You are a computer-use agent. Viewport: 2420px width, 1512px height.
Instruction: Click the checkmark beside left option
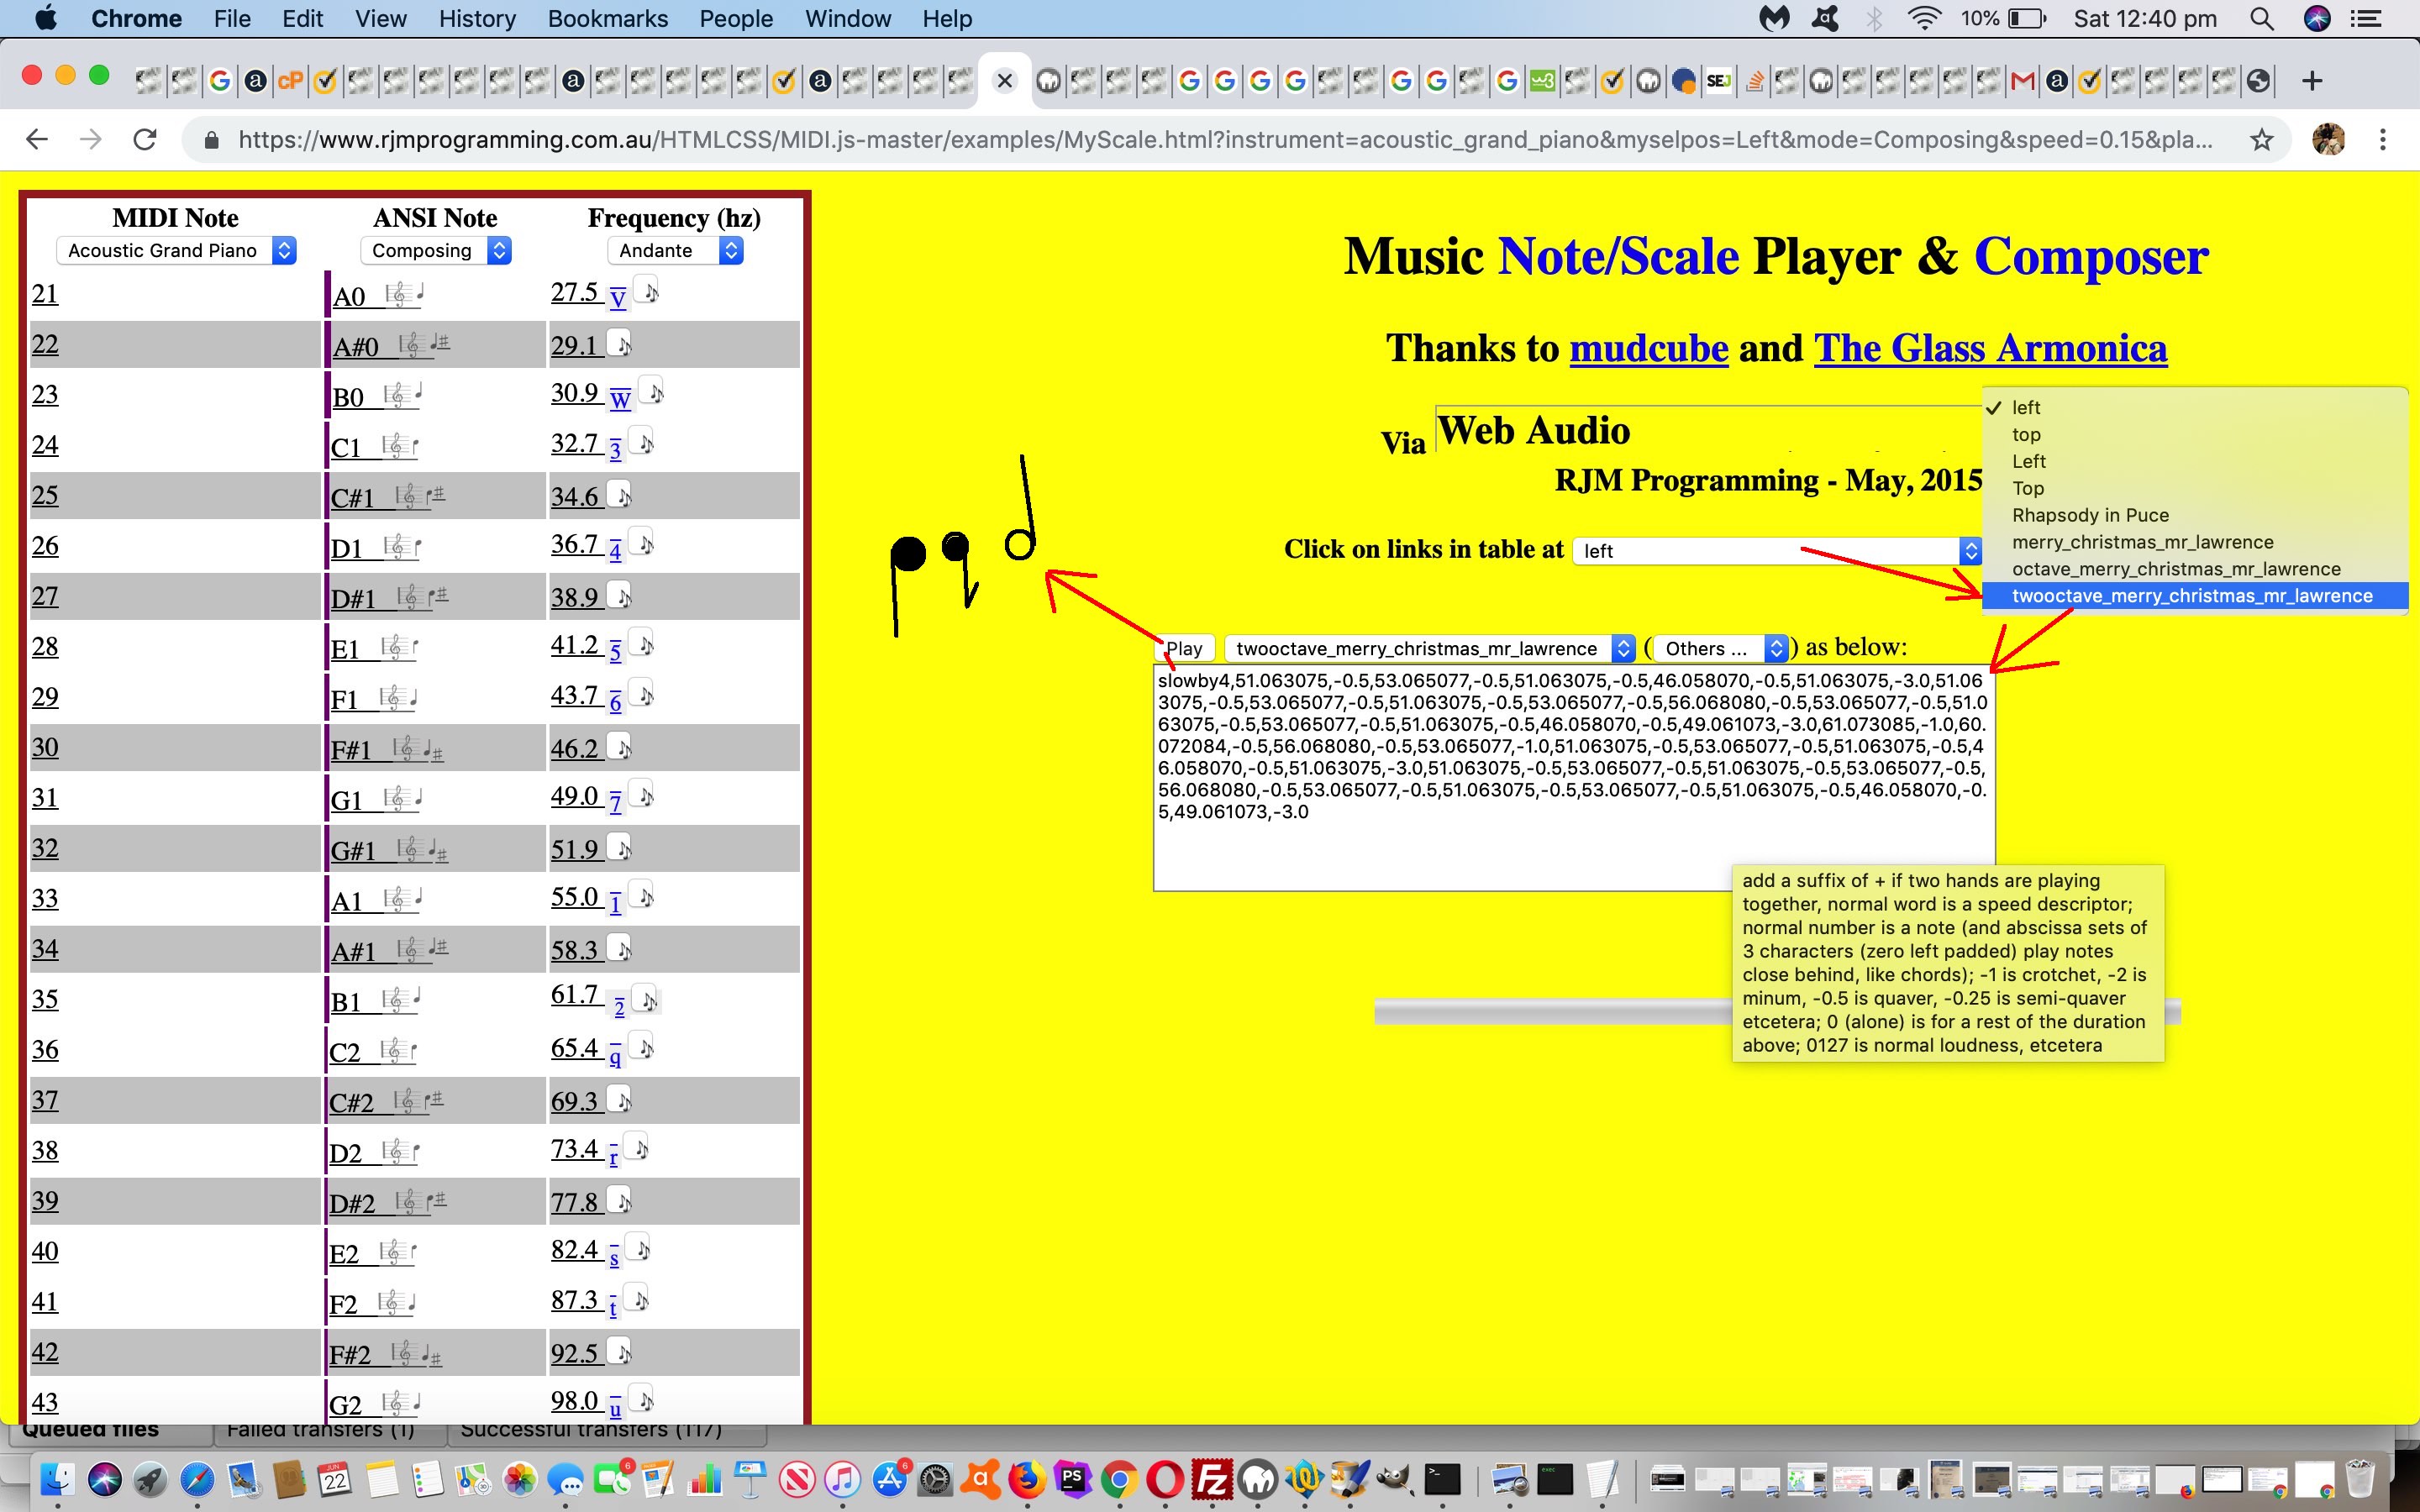pyautogui.click(x=1995, y=406)
